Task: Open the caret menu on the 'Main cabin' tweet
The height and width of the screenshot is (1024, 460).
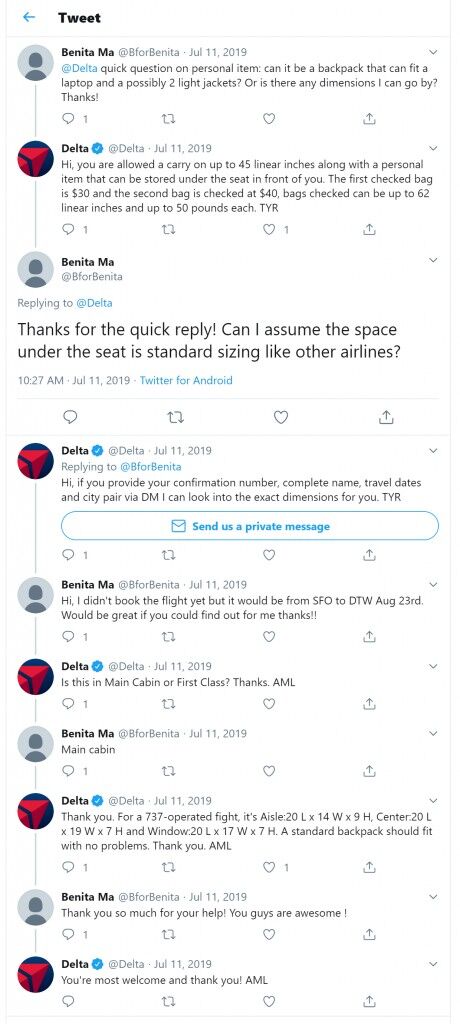Action: tap(433, 733)
